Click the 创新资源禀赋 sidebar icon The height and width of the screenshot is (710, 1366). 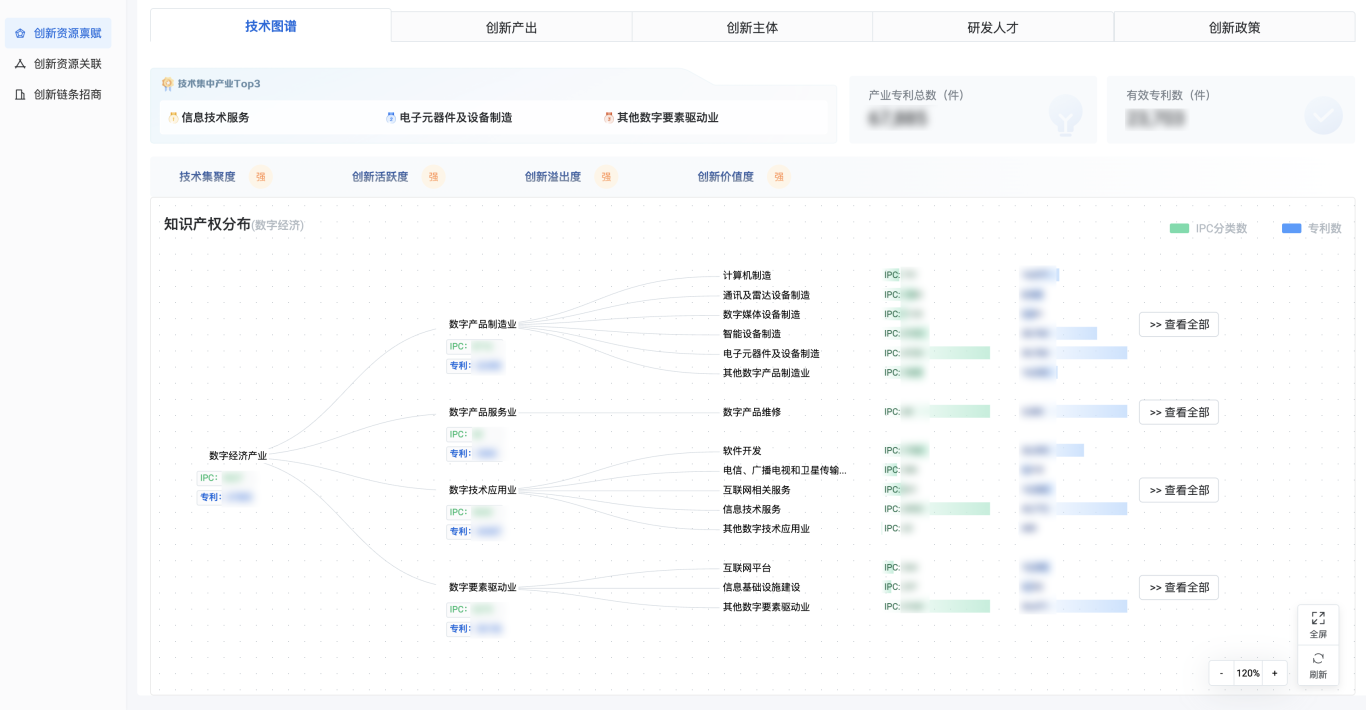tap(20, 33)
